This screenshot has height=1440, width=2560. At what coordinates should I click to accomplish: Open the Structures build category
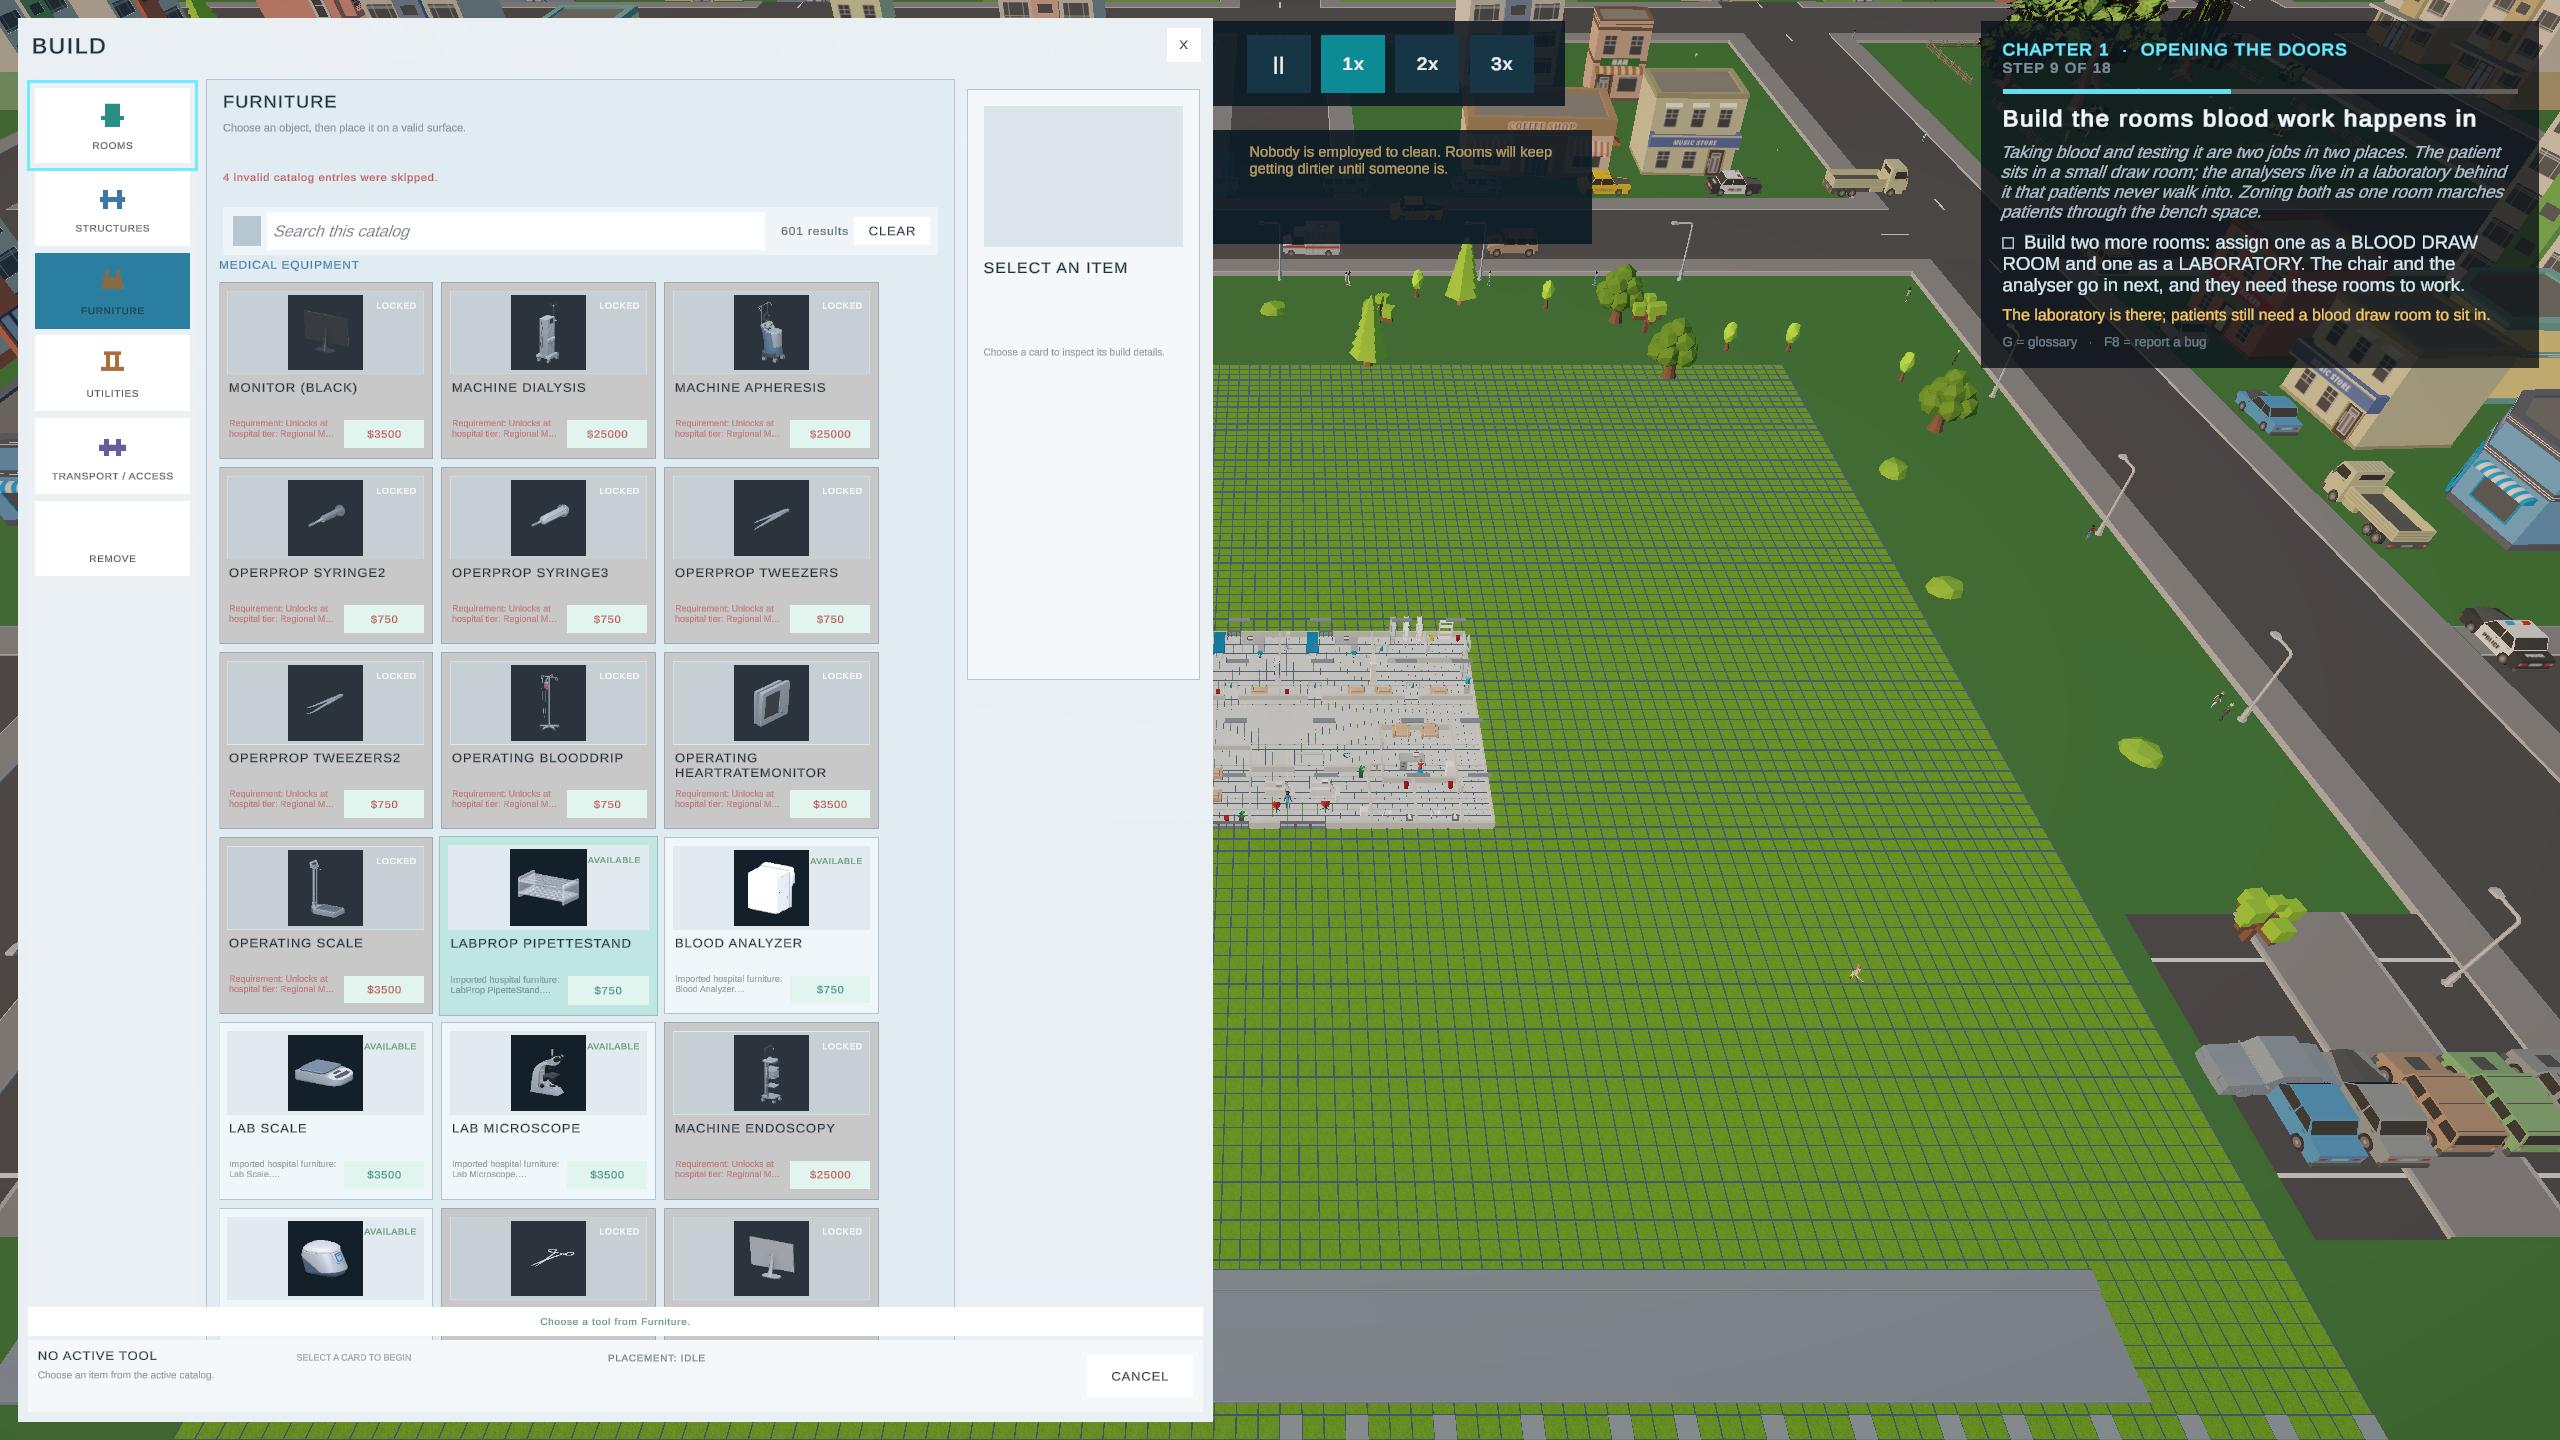point(112,208)
